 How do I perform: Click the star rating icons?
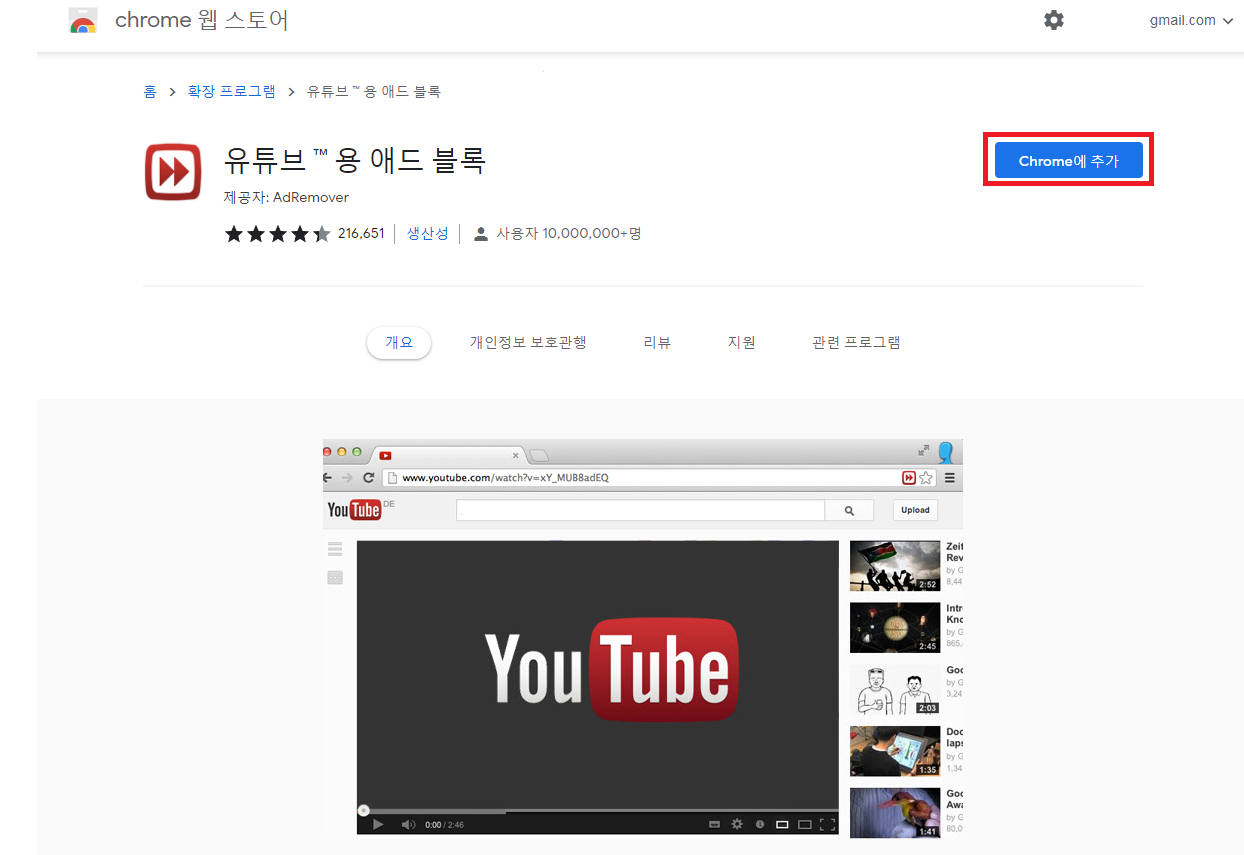click(277, 234)
